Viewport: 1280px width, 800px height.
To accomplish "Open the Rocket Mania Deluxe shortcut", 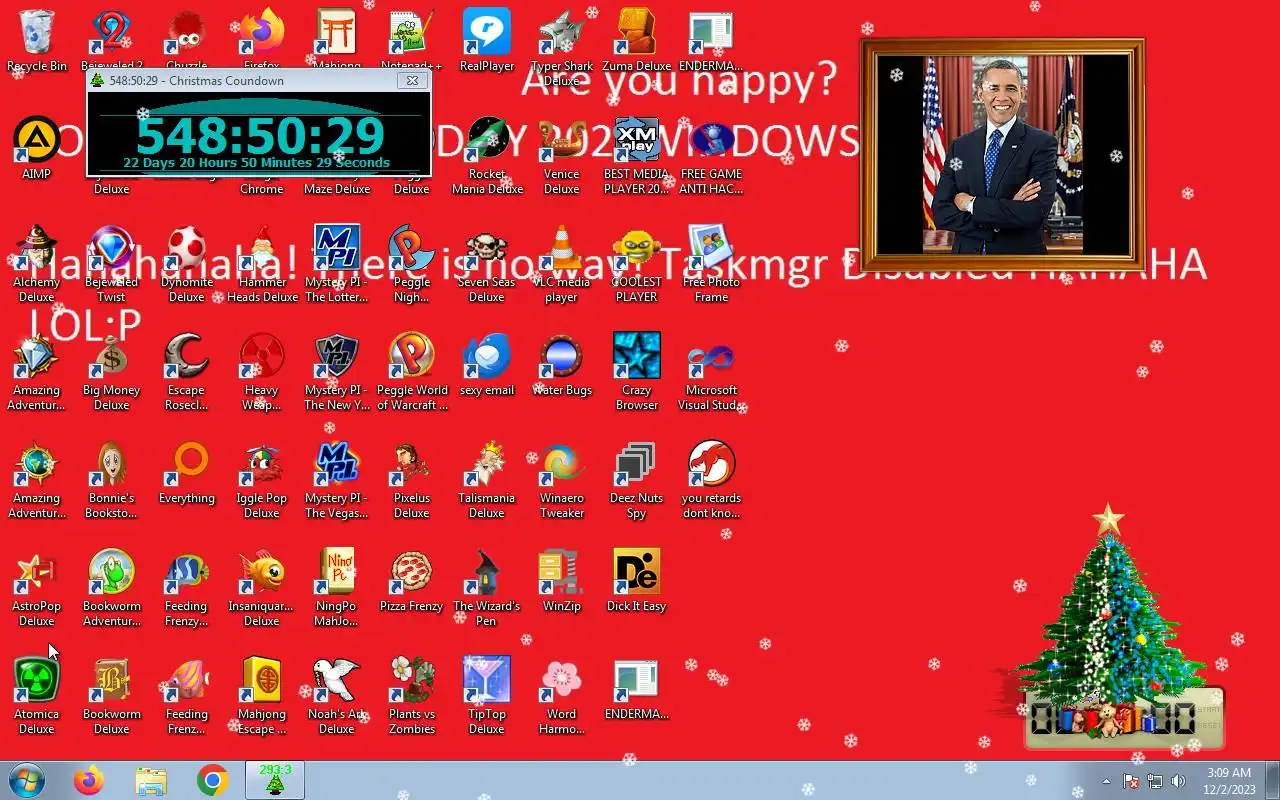I will click(487, 155).
